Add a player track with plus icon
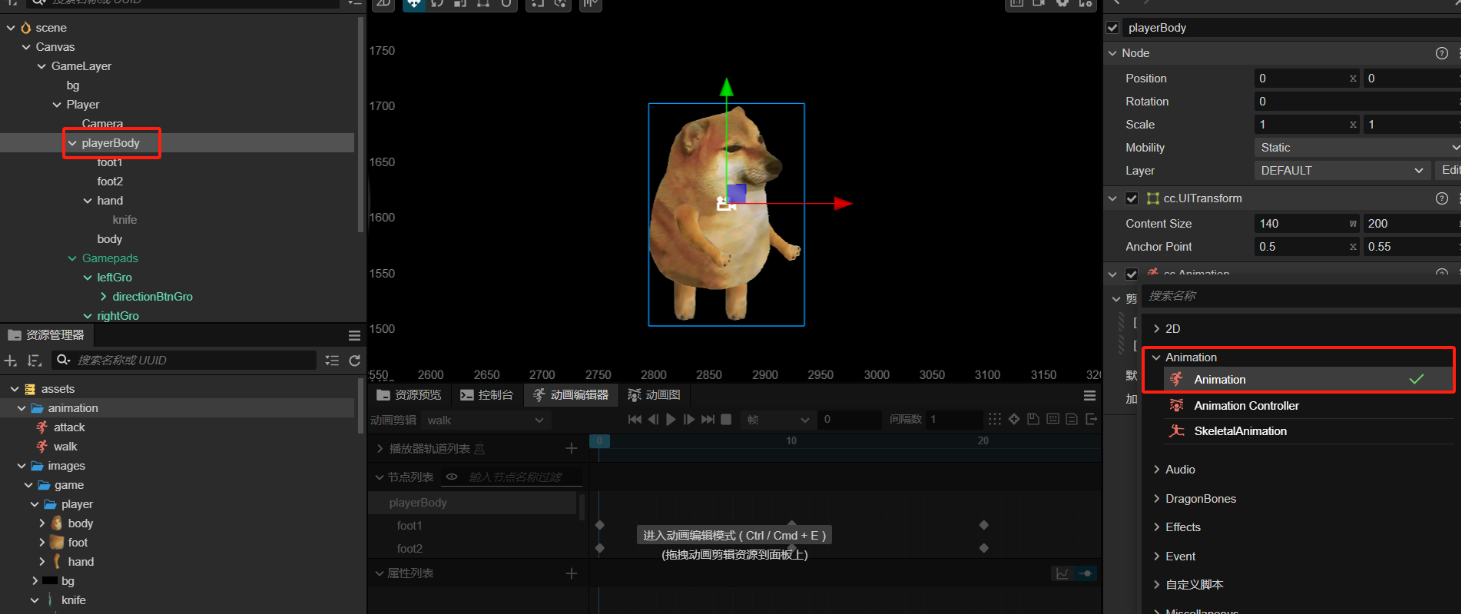 tap(571, 449)
